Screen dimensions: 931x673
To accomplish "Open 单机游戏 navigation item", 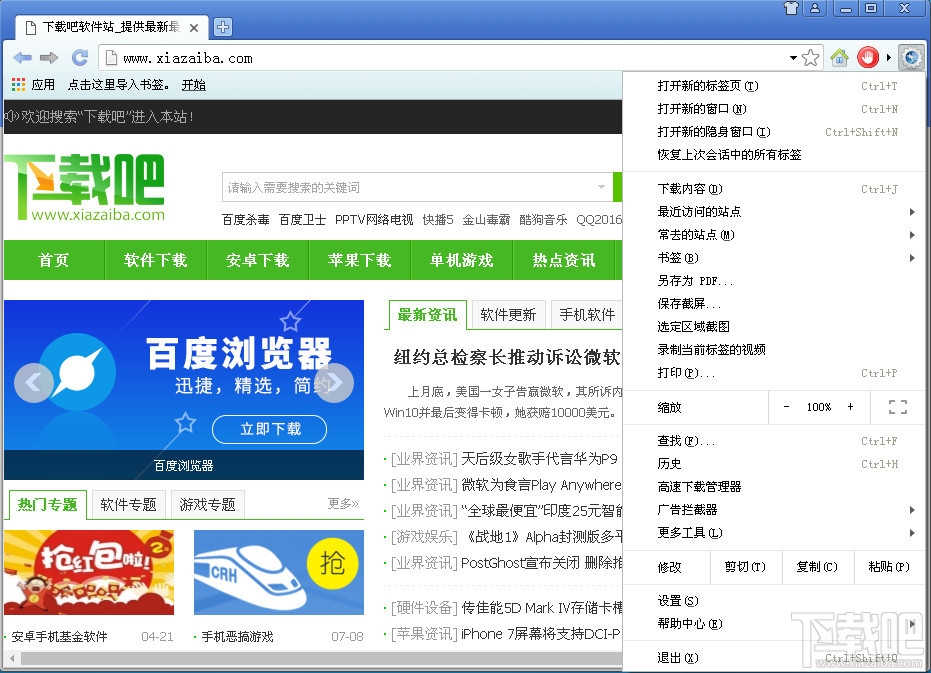I will [462, 260].
